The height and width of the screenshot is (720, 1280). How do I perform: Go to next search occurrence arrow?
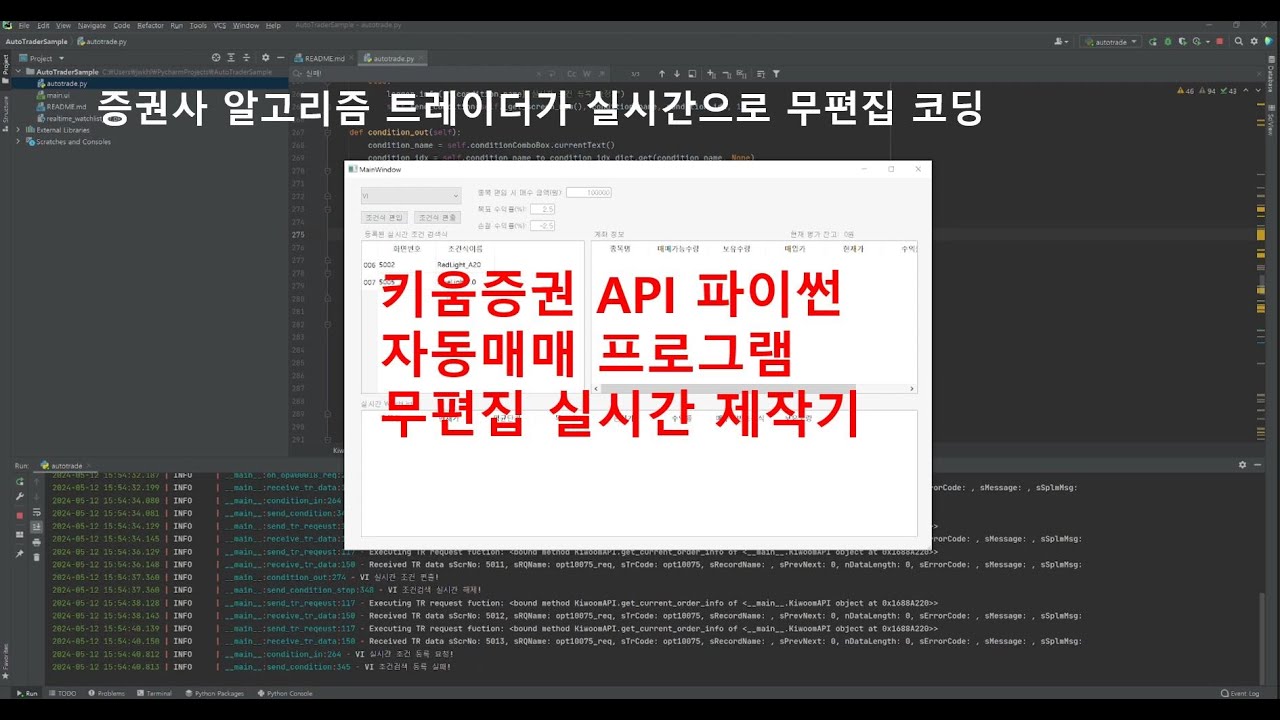coord(677,74)
